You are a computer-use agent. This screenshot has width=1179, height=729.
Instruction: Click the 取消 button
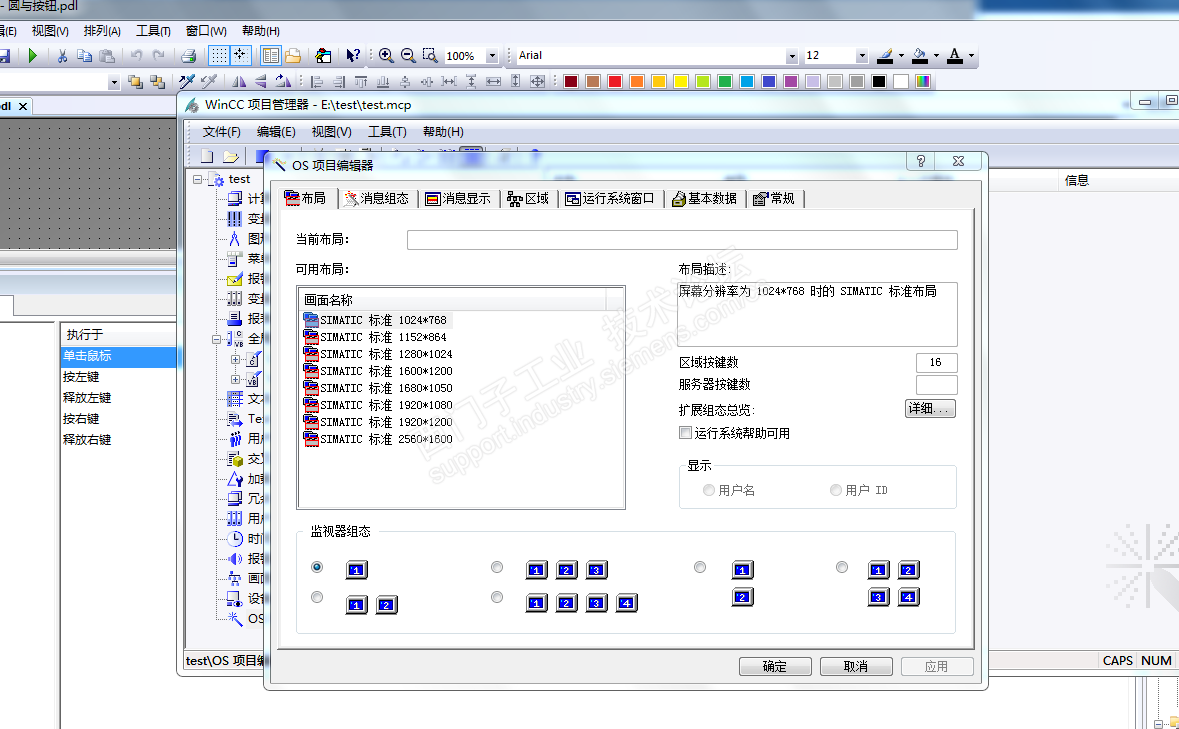click(x=856, y=667)
